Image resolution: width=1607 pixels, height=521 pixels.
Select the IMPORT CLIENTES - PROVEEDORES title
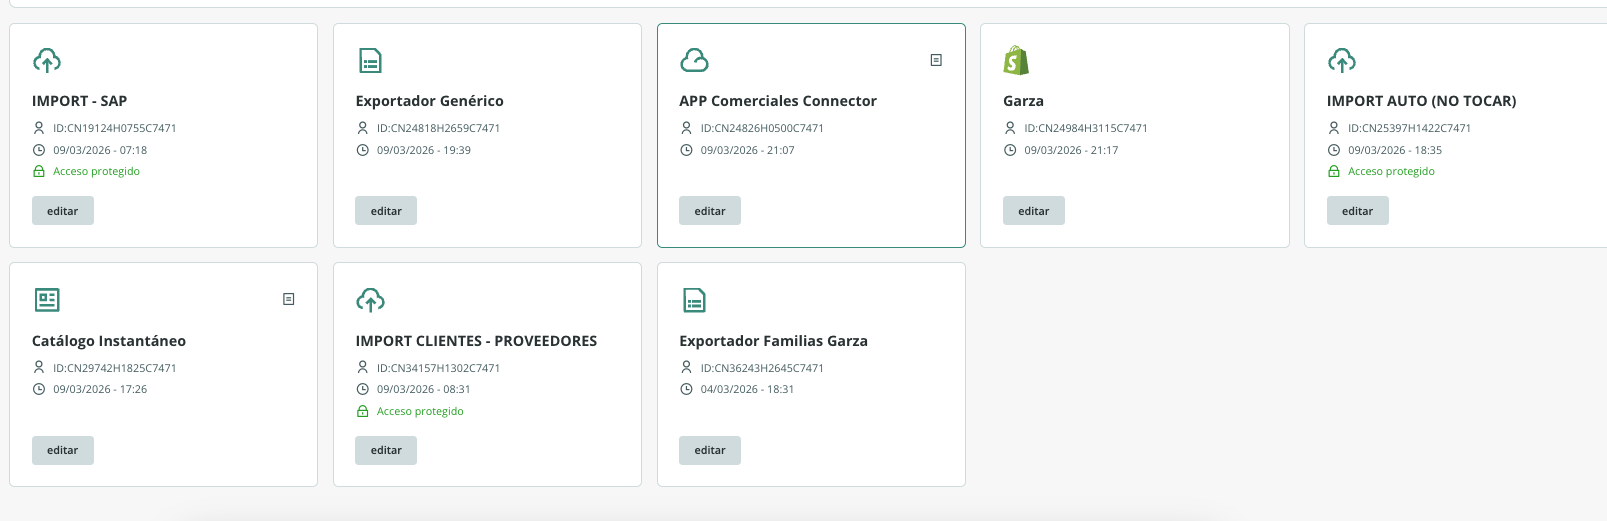pyautogui.click(x=477, y=341)
